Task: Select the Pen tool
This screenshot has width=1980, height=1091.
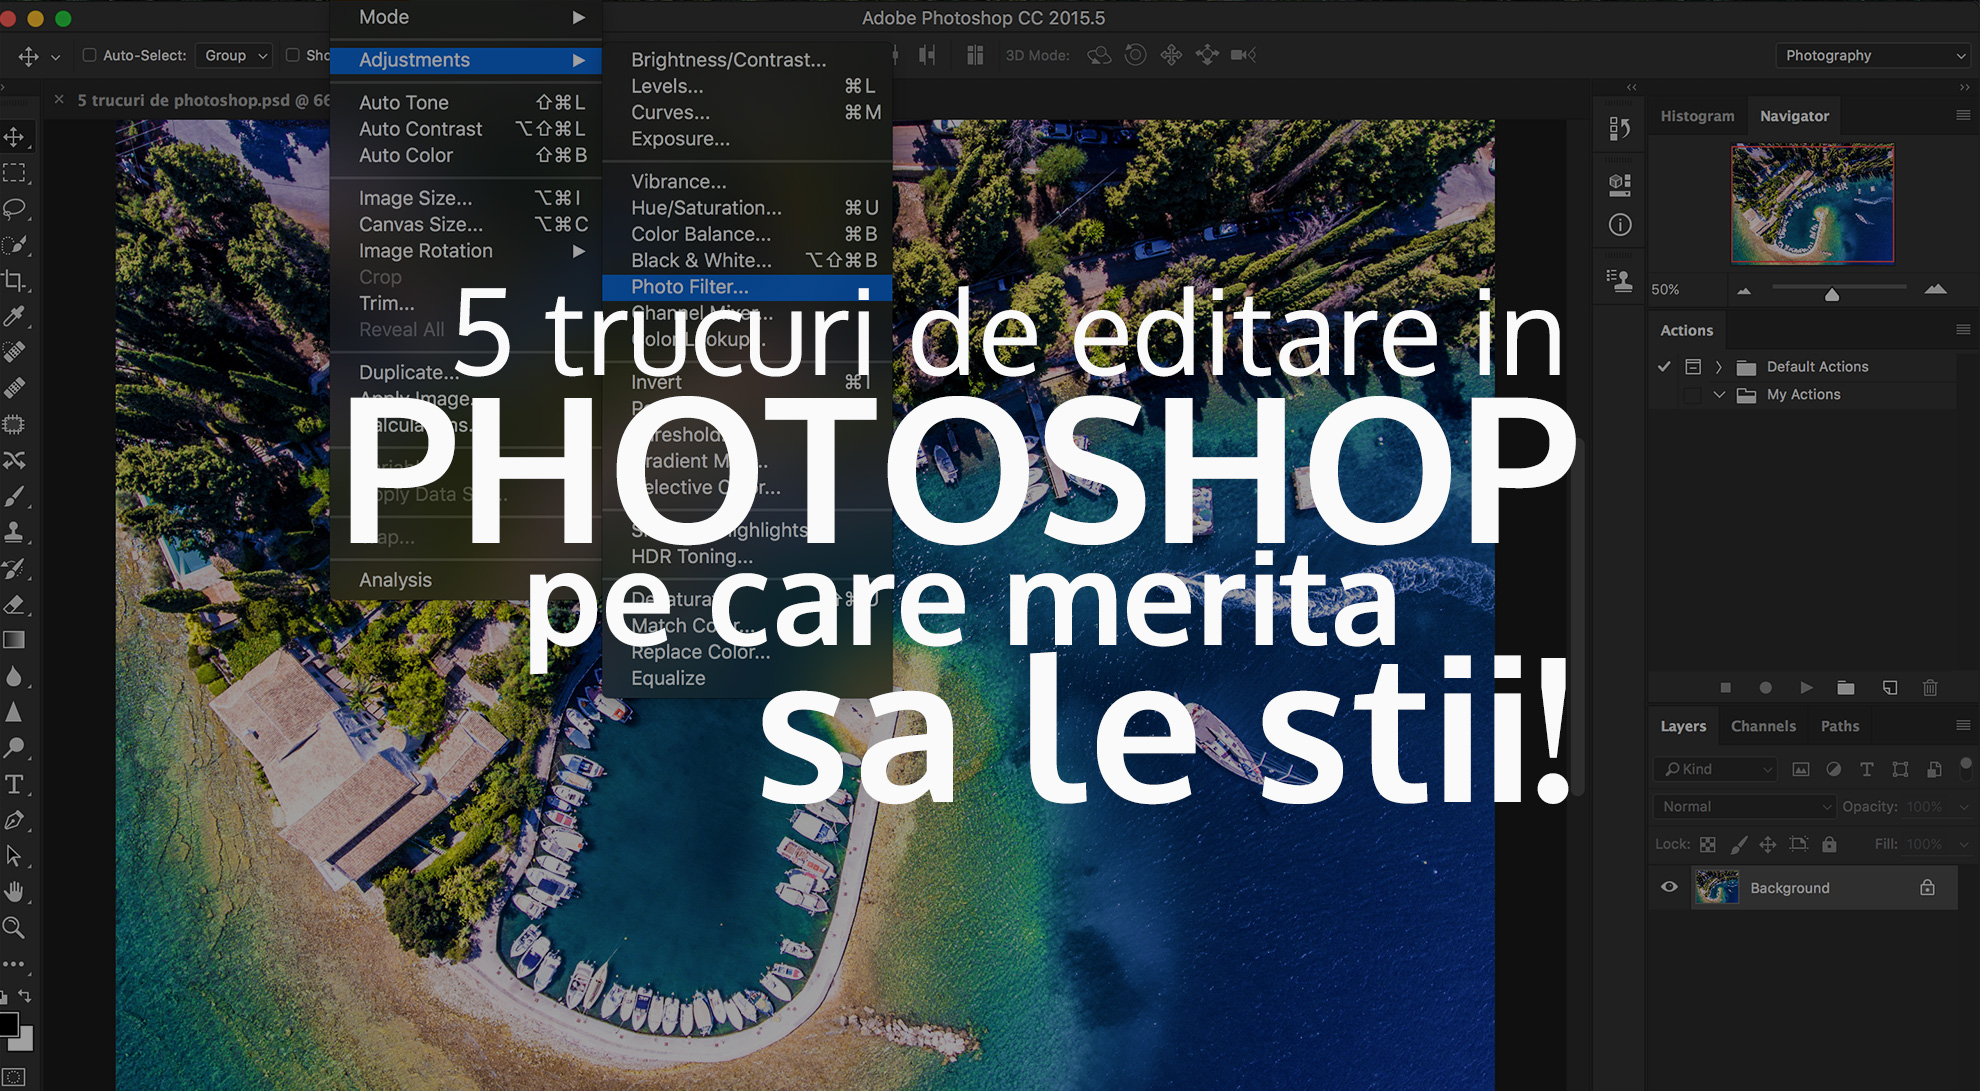Action: (14, 820)
